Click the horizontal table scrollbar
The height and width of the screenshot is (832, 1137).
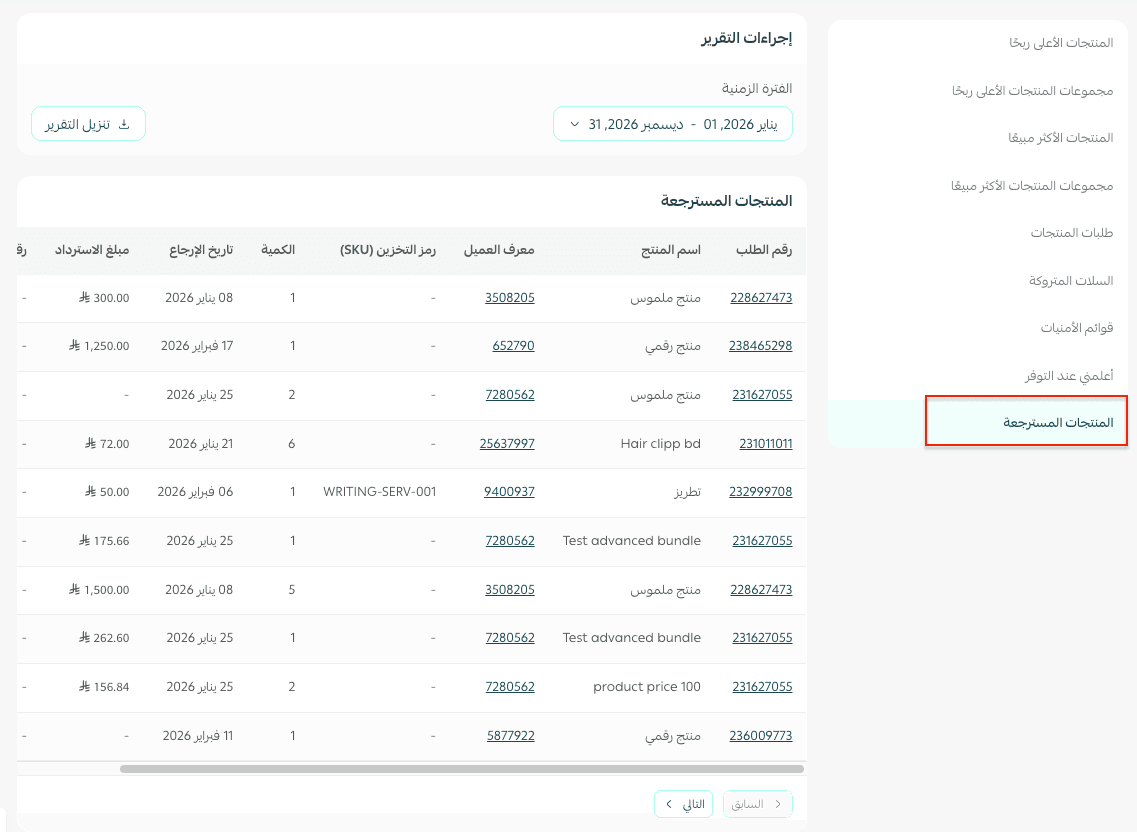coord(461,769)
